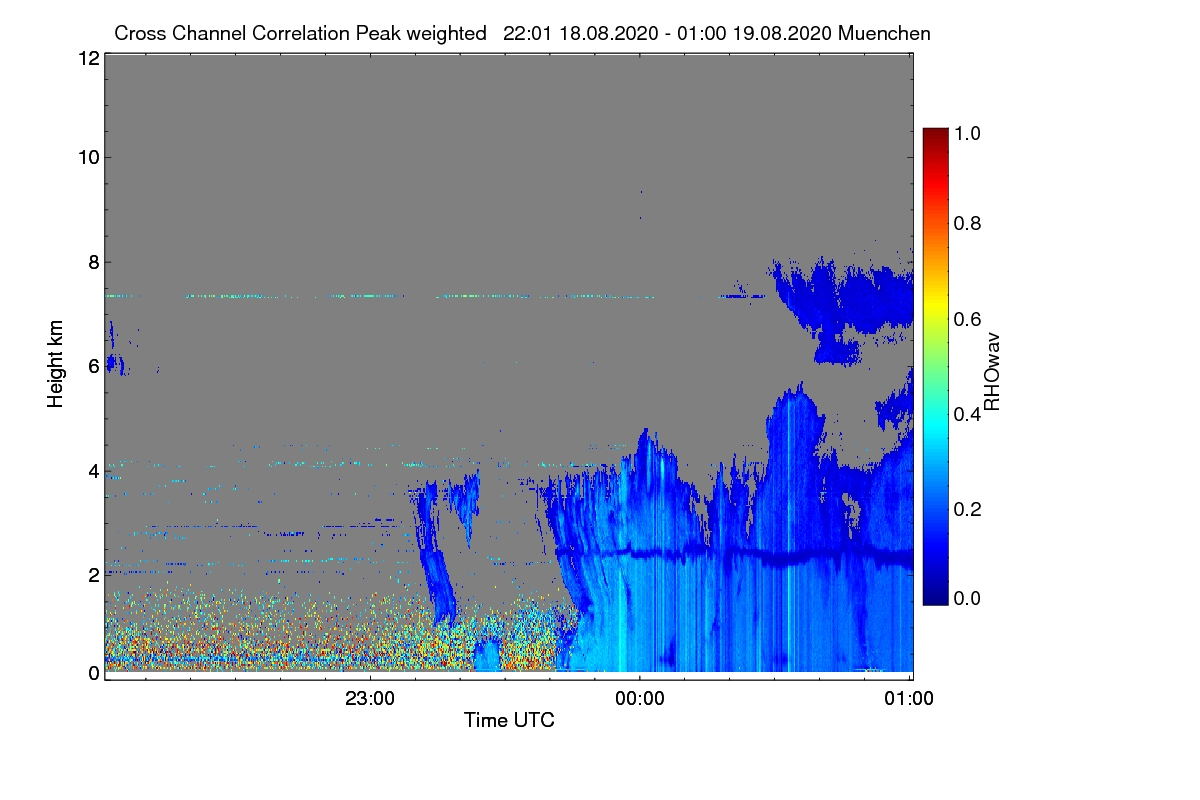Click the 'Time UTC' x-axis label
This screenshot has height=800, width=1200.
pyautogui.click(x=509, y=720)
